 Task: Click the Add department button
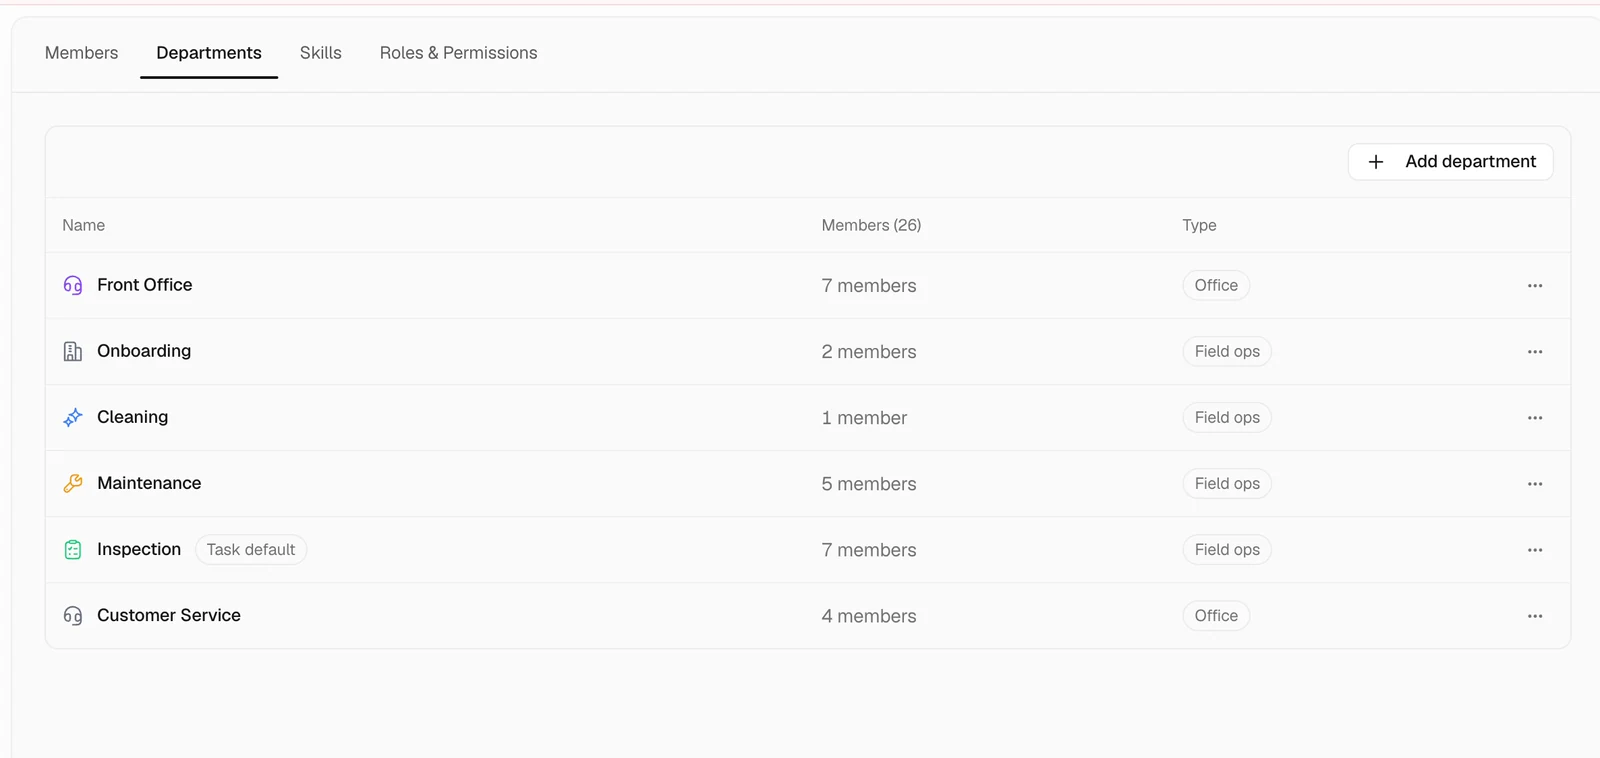(x=1450, y=162)
